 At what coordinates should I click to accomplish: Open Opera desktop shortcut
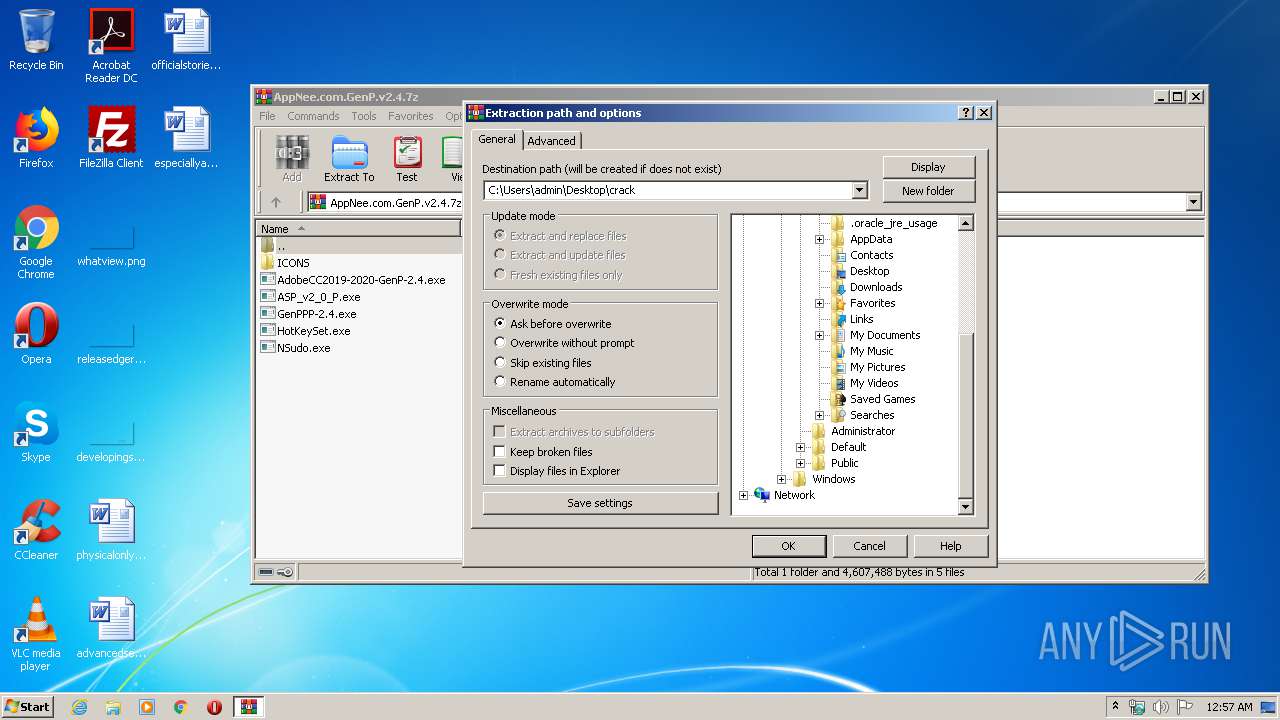point(36,334)
